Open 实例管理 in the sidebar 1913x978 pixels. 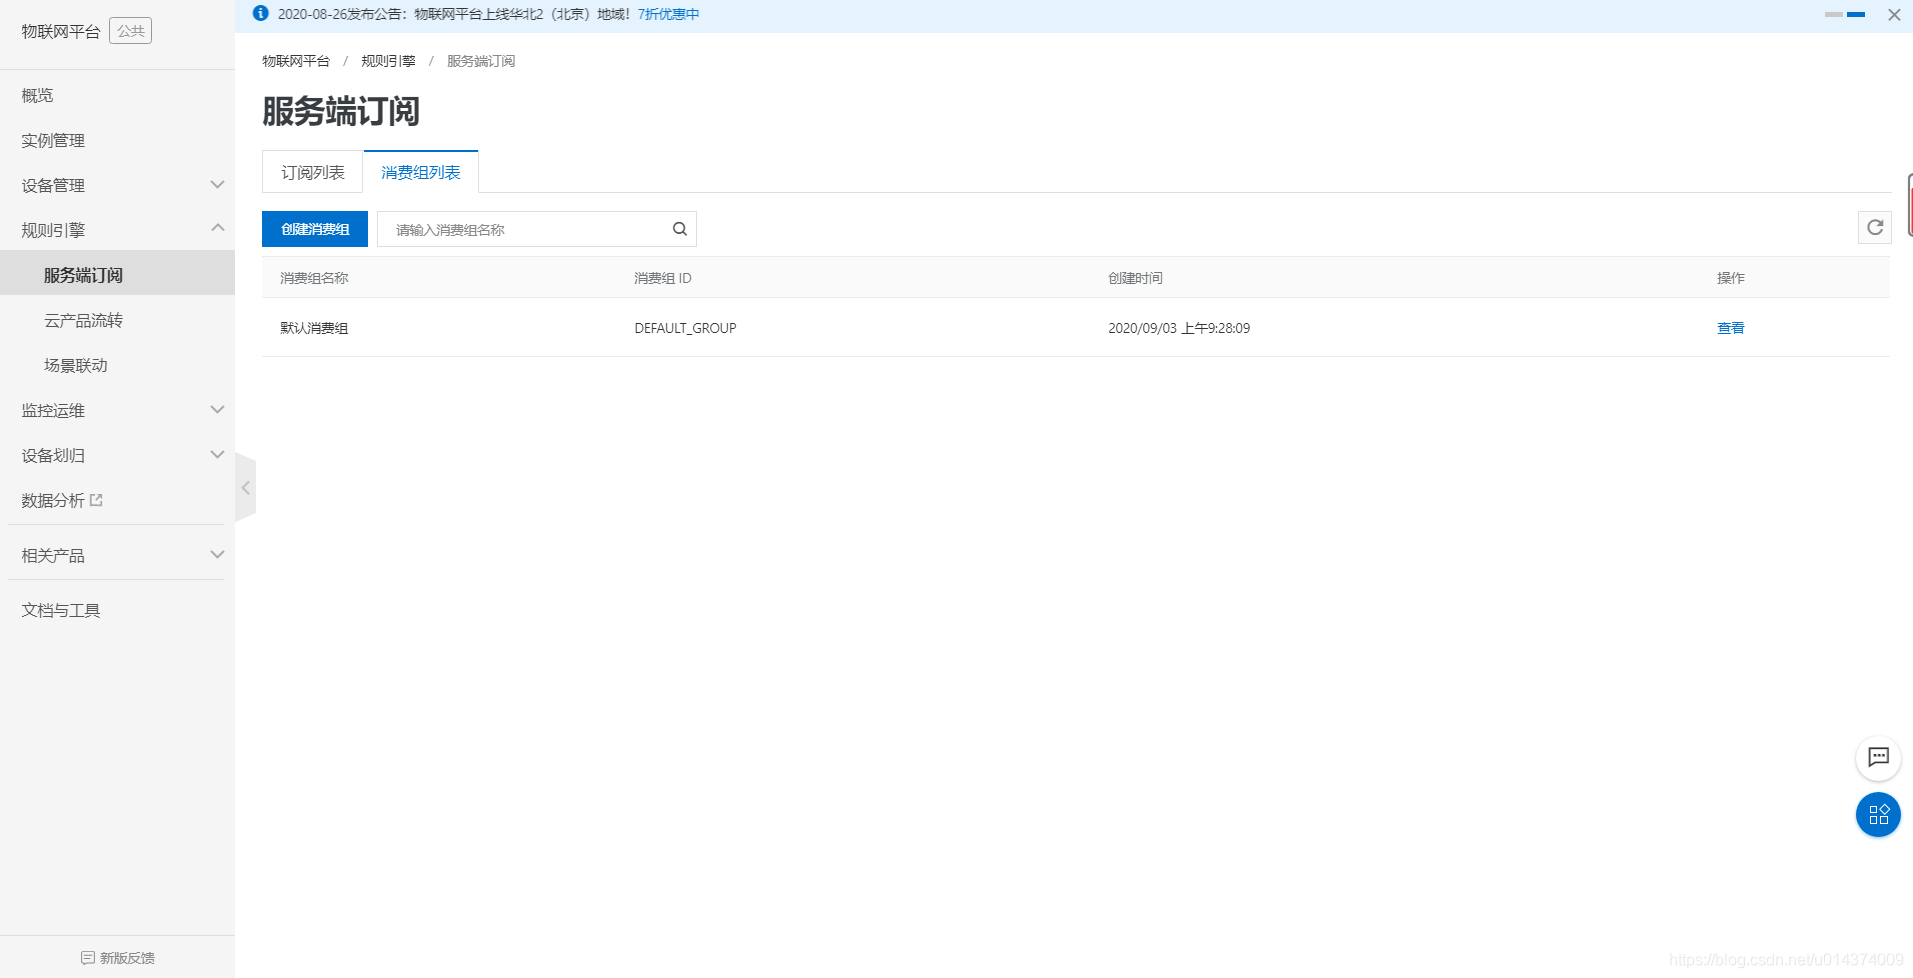[x=53, y=140]
